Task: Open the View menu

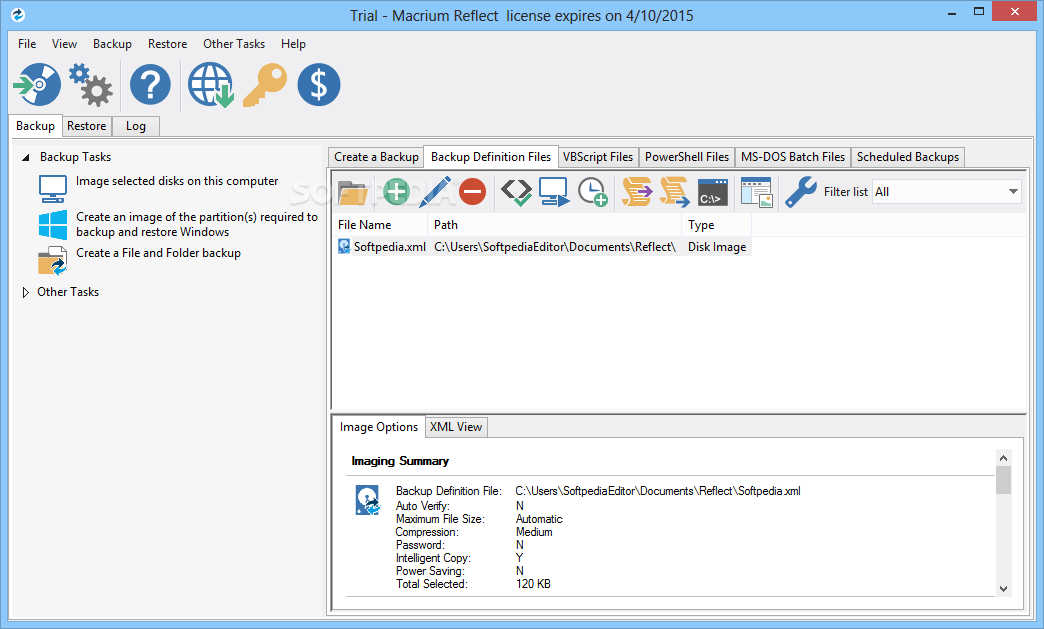Action: (65, 44)
